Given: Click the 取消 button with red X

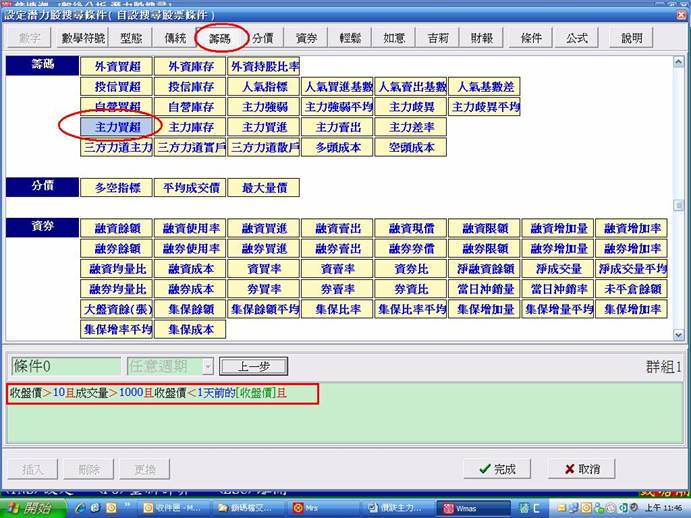Looking at the screenshot, I should pos(581,468).
